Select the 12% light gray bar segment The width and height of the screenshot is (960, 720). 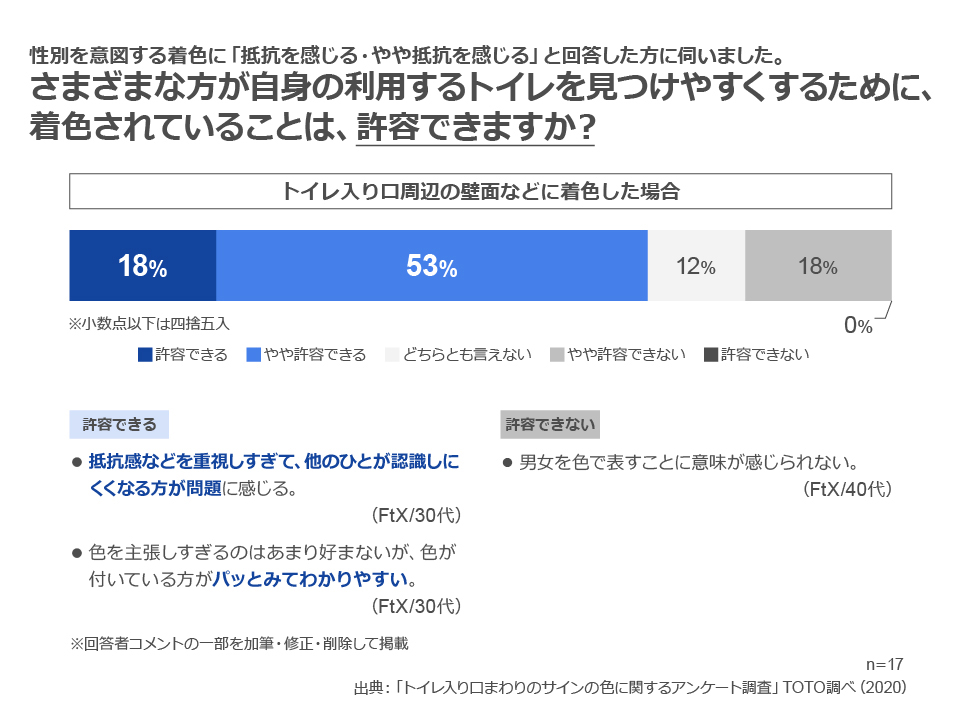click(x=696, y=266)
